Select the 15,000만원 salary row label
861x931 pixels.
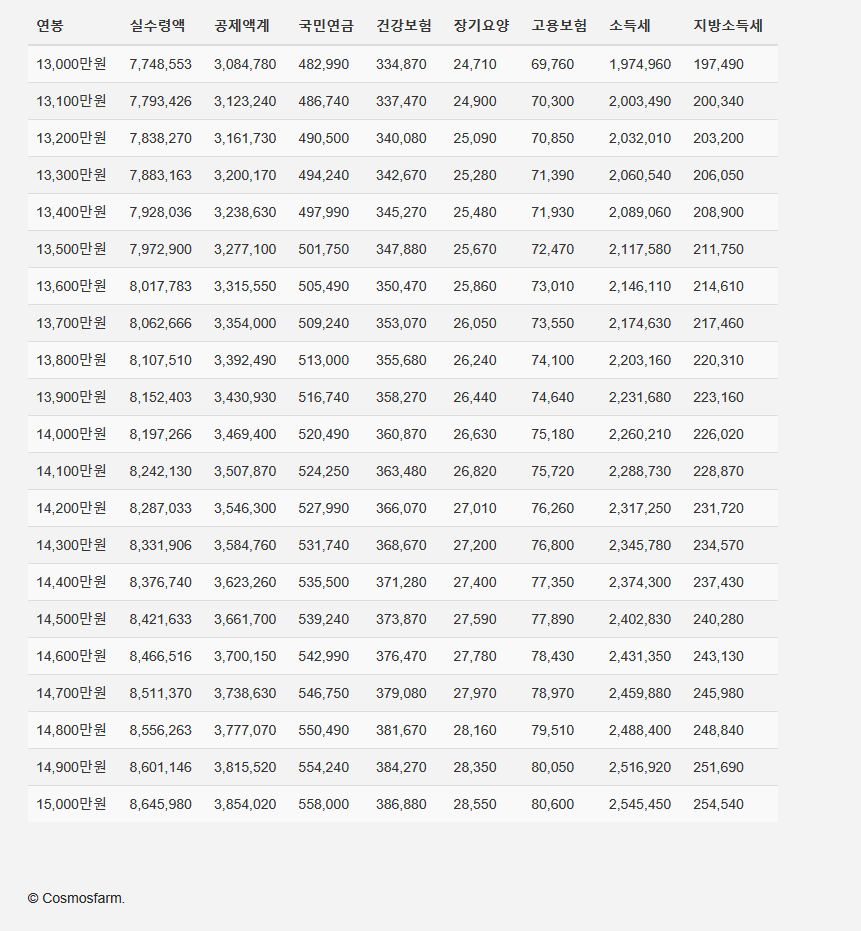click(x=71, y=804)
